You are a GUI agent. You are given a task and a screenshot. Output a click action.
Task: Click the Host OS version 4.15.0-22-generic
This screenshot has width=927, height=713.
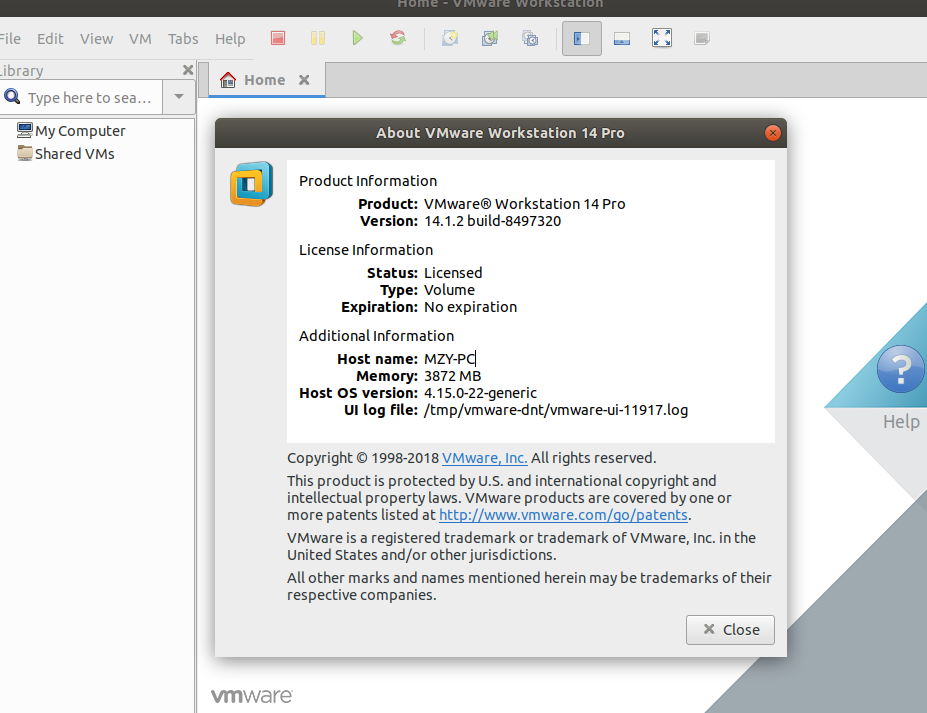click(480, 393)
